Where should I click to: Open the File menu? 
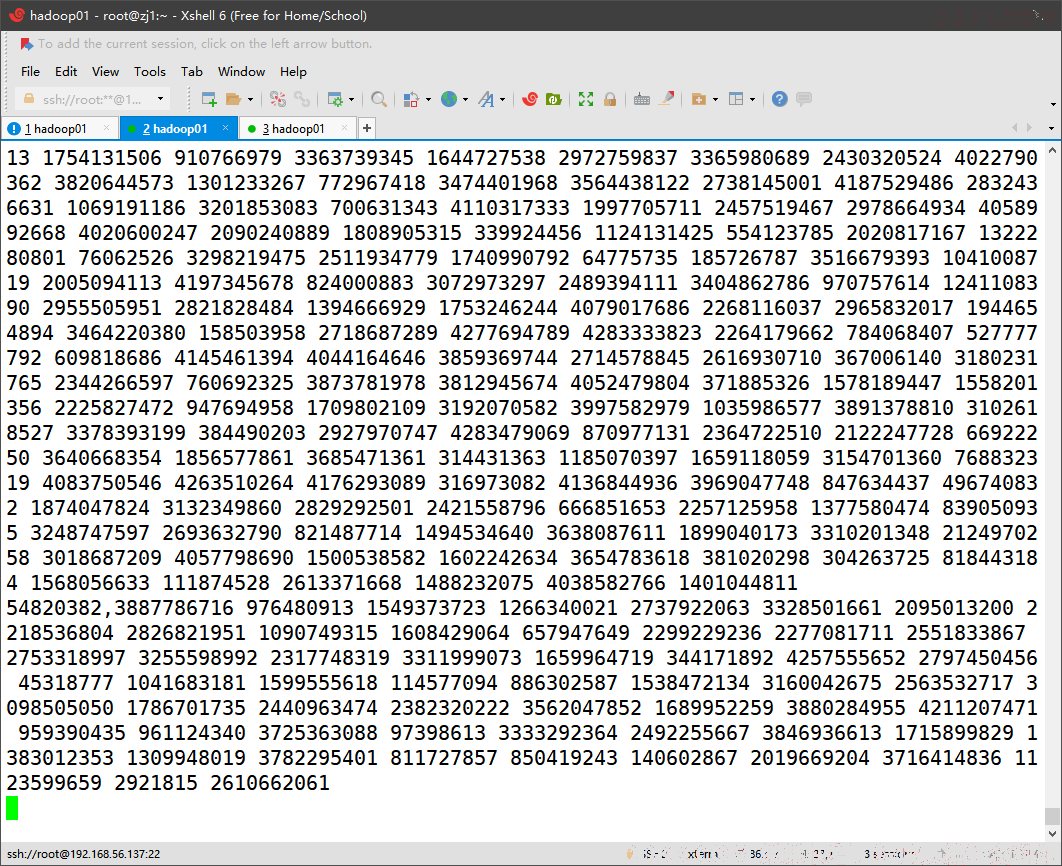tap(30, 72)
